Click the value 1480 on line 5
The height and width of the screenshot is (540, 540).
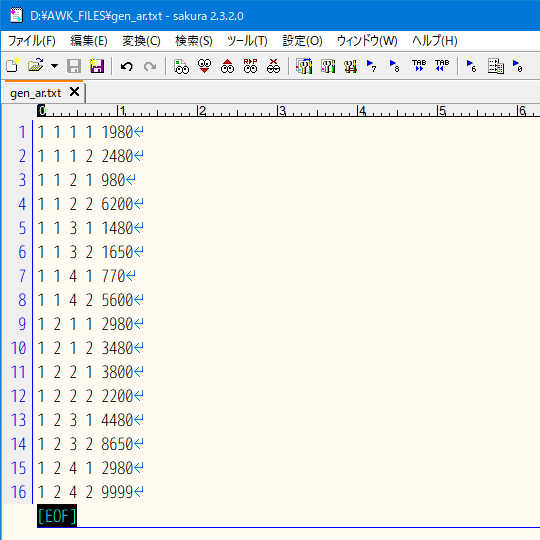[x=117, y=228]
